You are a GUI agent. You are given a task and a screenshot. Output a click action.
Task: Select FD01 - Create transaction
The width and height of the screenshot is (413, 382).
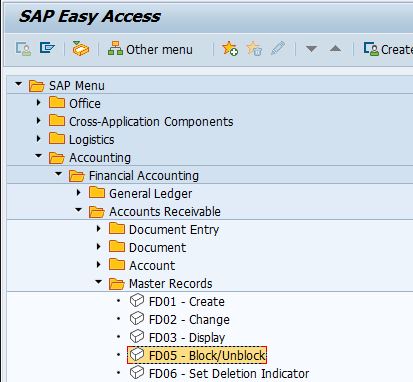187,302
